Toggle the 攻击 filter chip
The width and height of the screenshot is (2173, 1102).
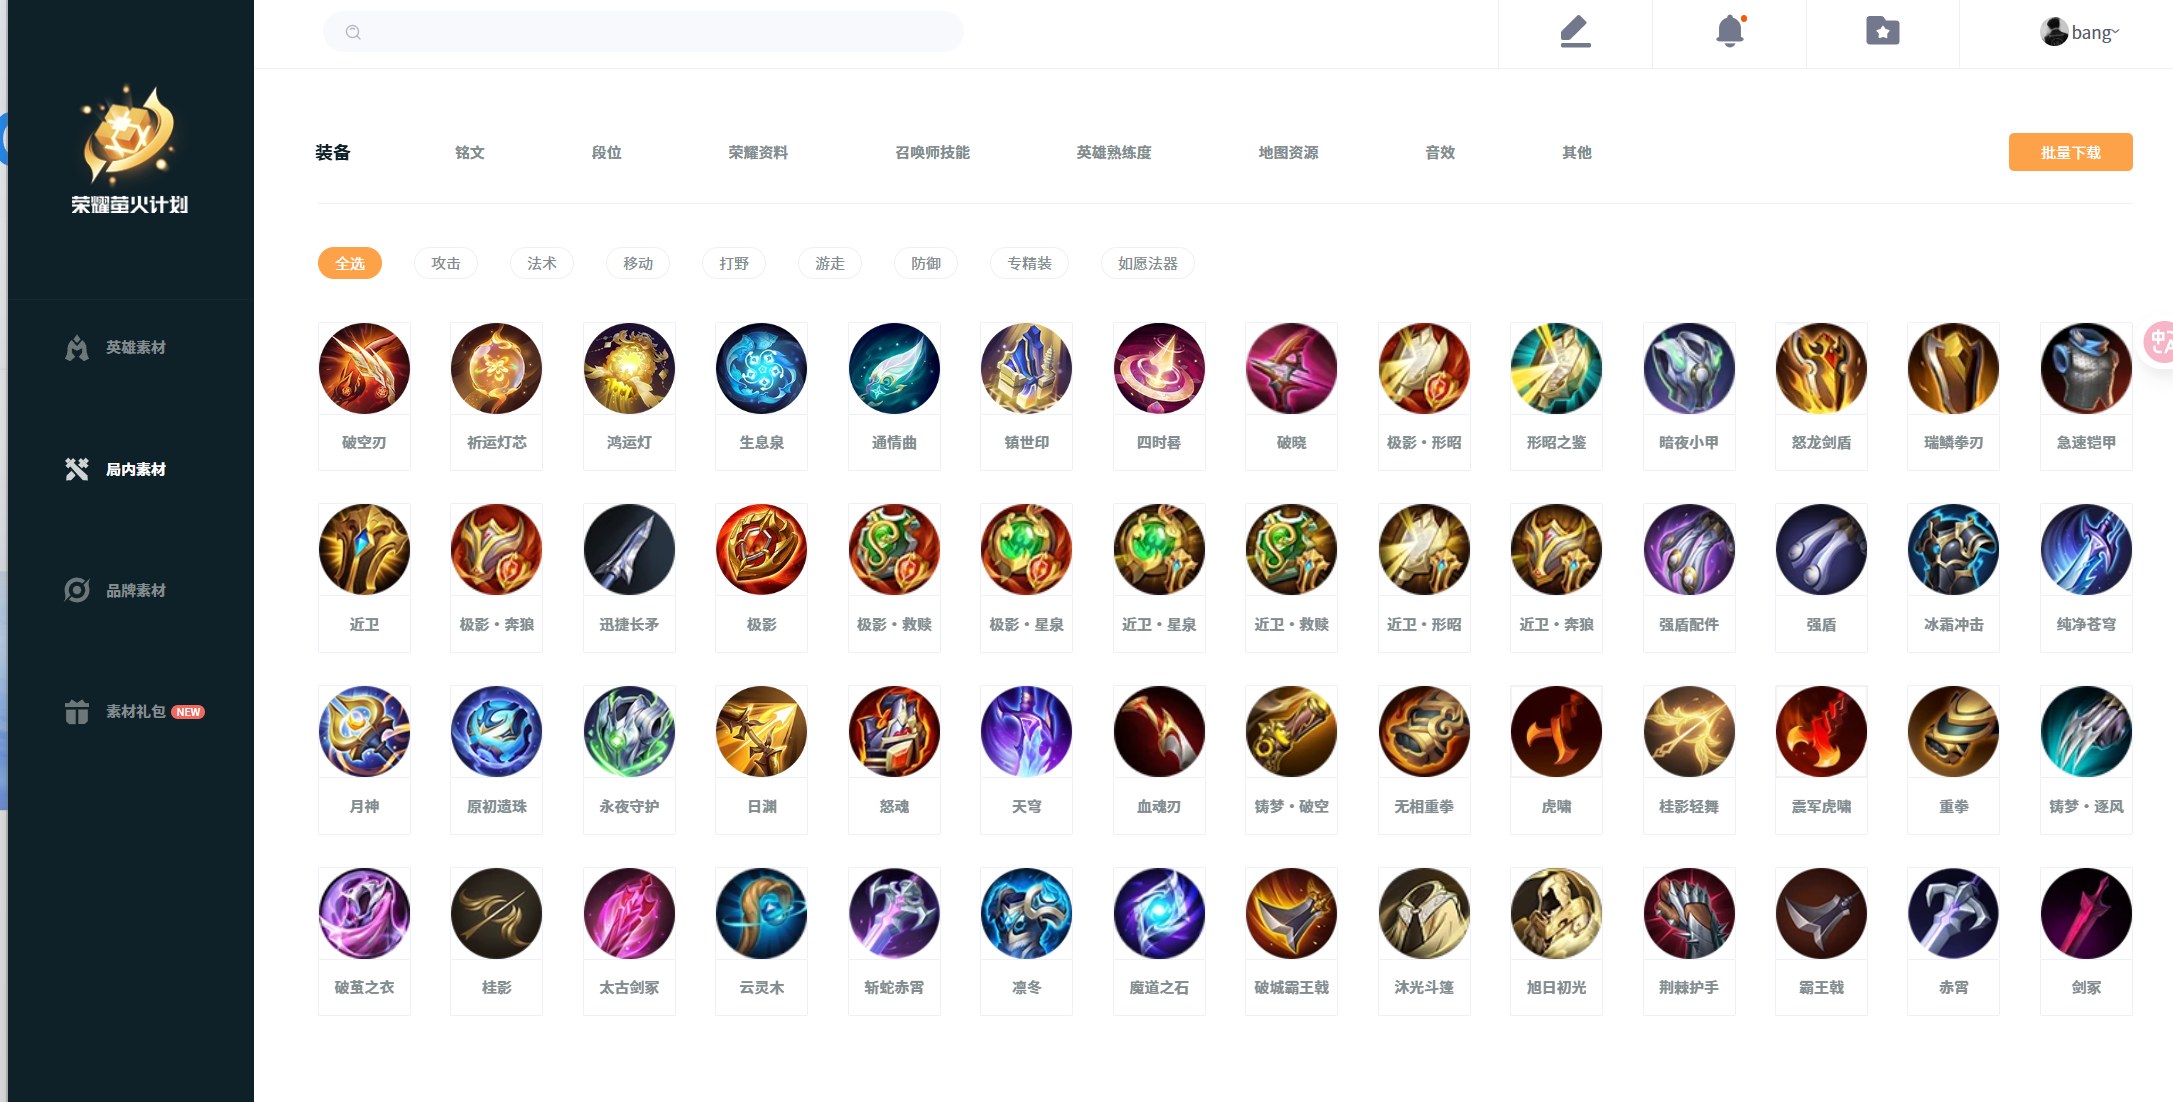pos(446,263)
